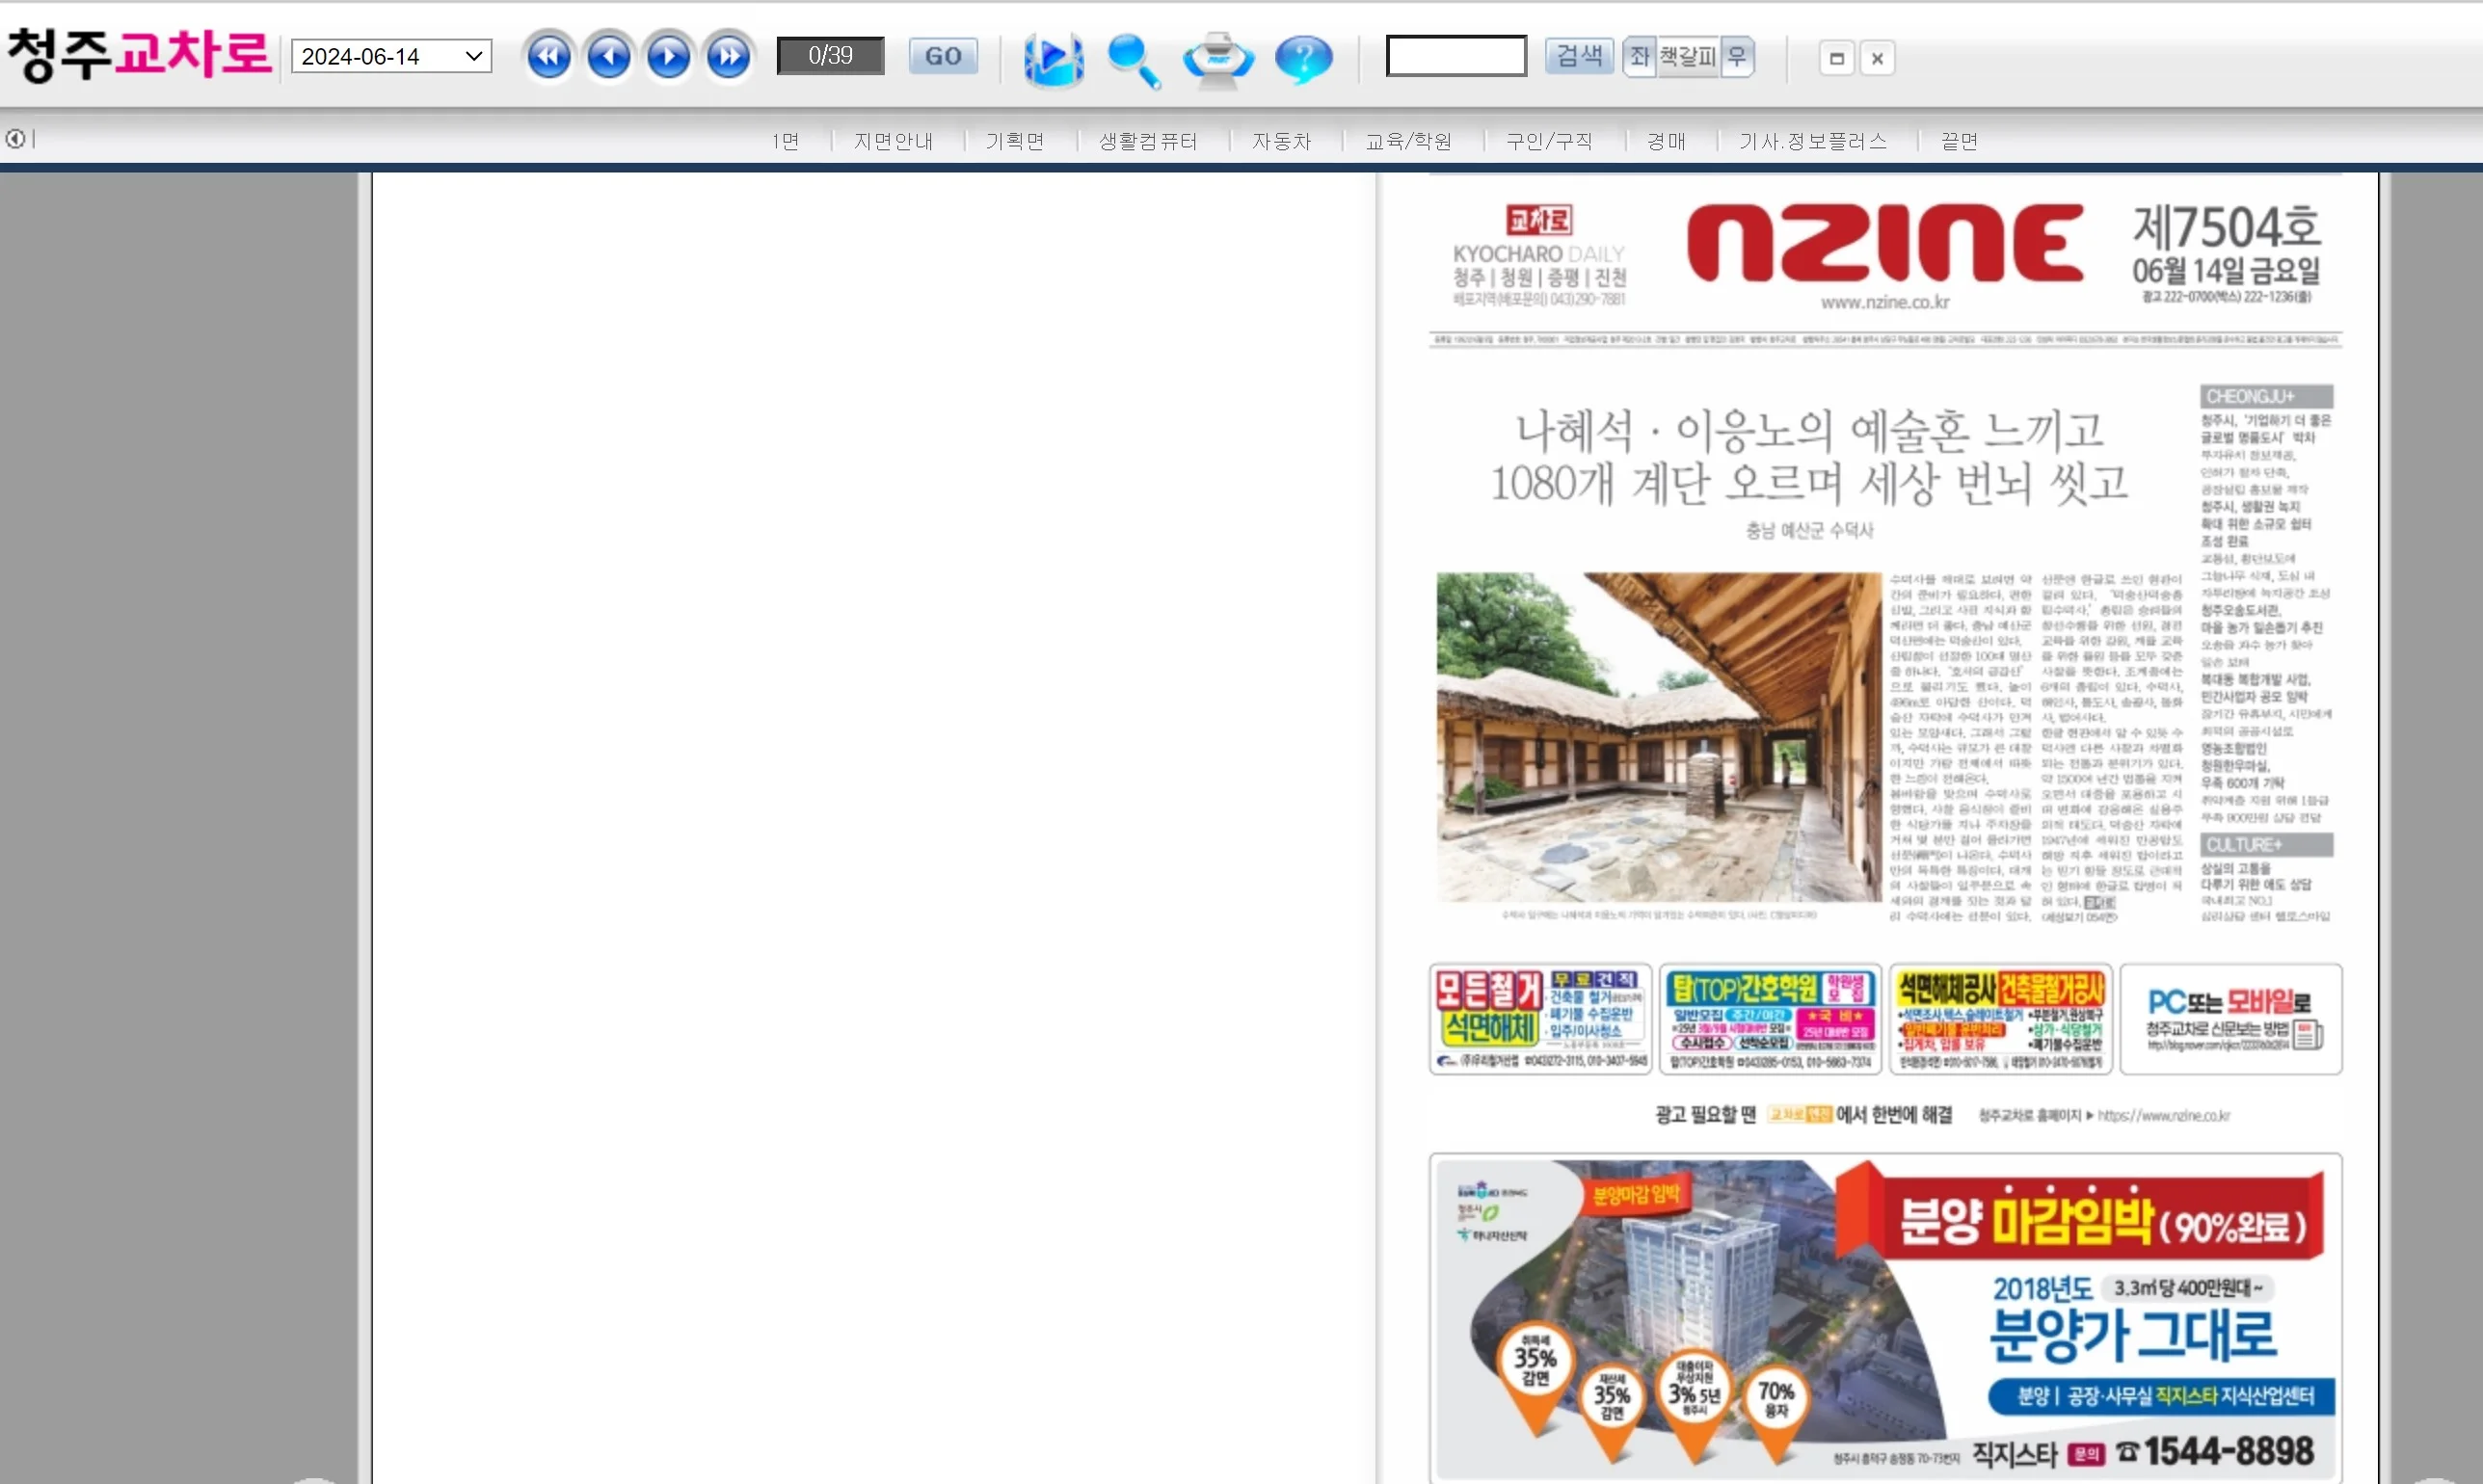
Task: Click the 검색 search button
Action: point(1579,56)
